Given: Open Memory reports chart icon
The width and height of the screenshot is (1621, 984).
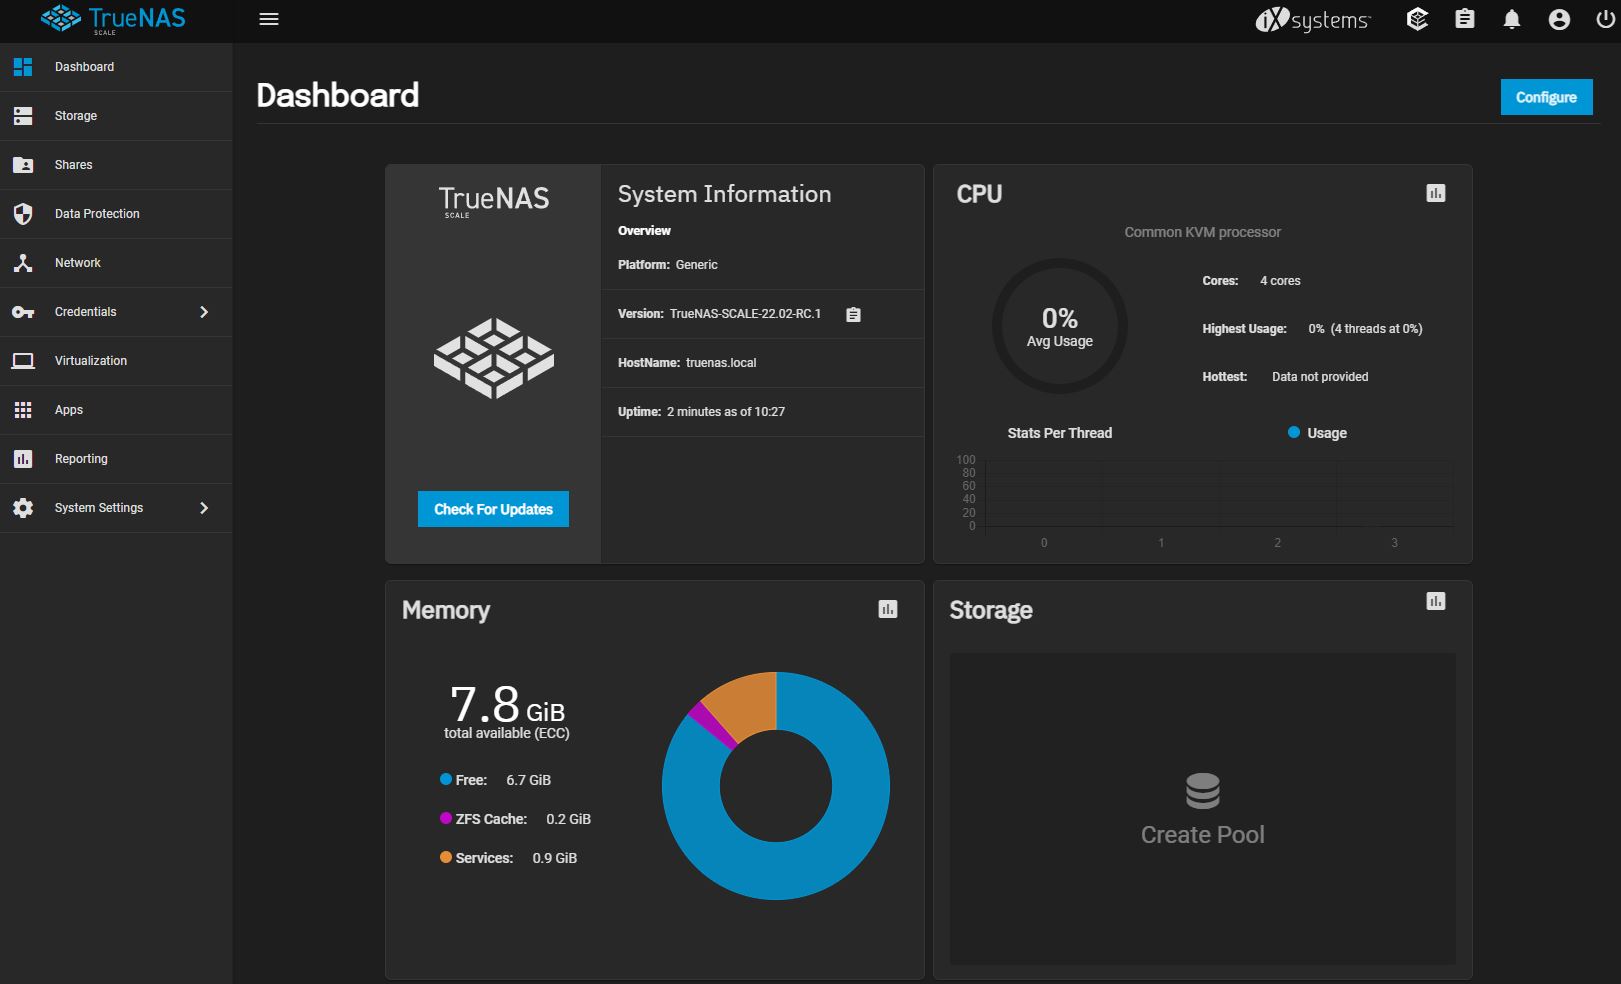Looking at the screenshot, I should tap(888, 609).
